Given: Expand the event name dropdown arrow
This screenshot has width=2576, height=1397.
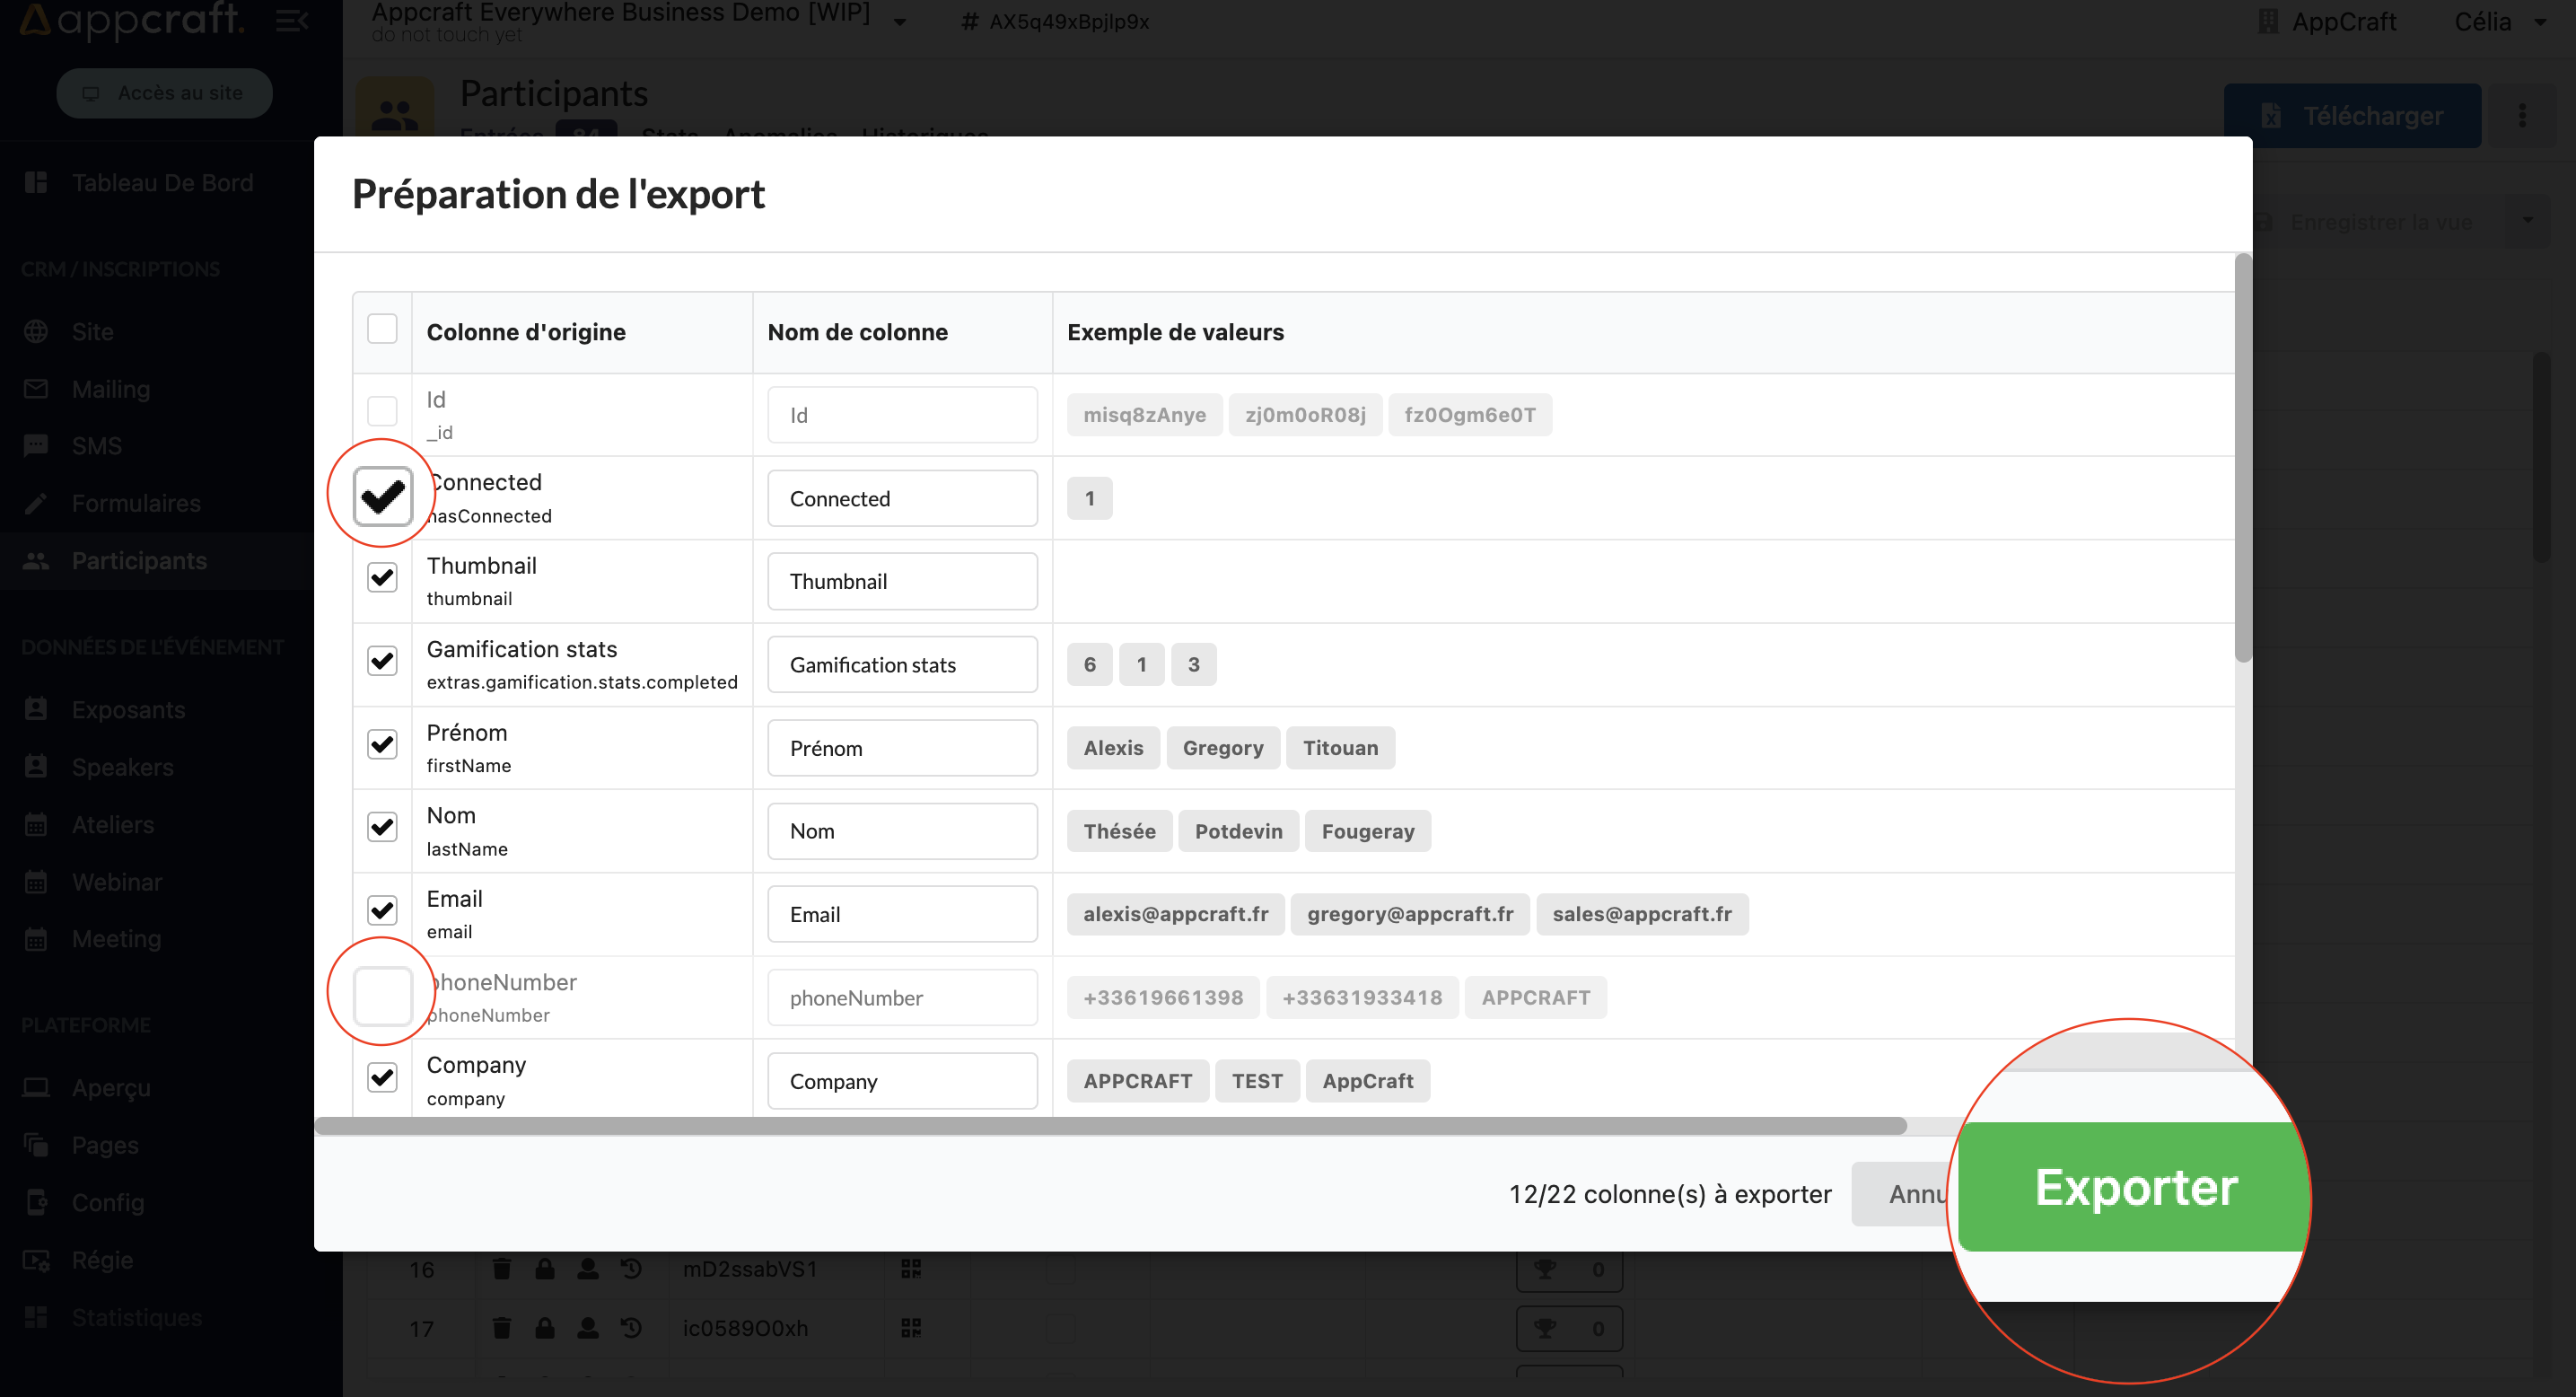Looking at the screenshot, I should click(900, 22).
